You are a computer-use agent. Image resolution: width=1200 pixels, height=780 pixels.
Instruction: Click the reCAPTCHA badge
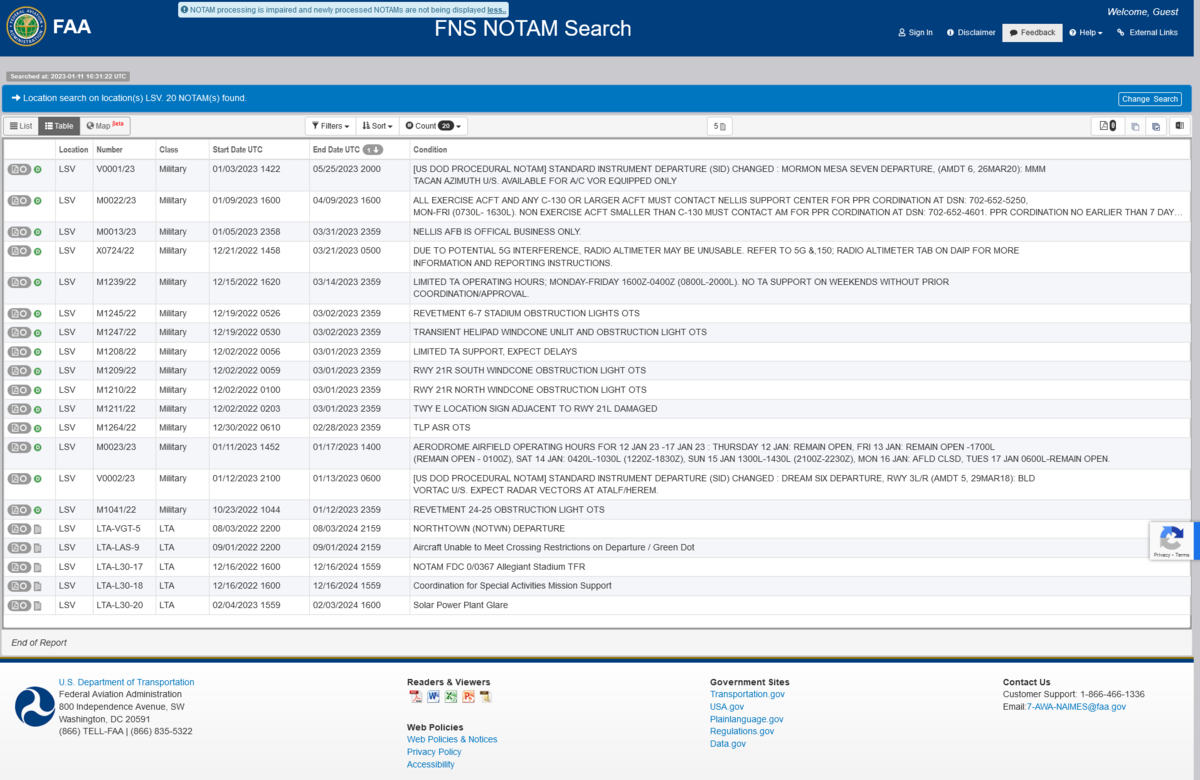[x=1171, y=540]
